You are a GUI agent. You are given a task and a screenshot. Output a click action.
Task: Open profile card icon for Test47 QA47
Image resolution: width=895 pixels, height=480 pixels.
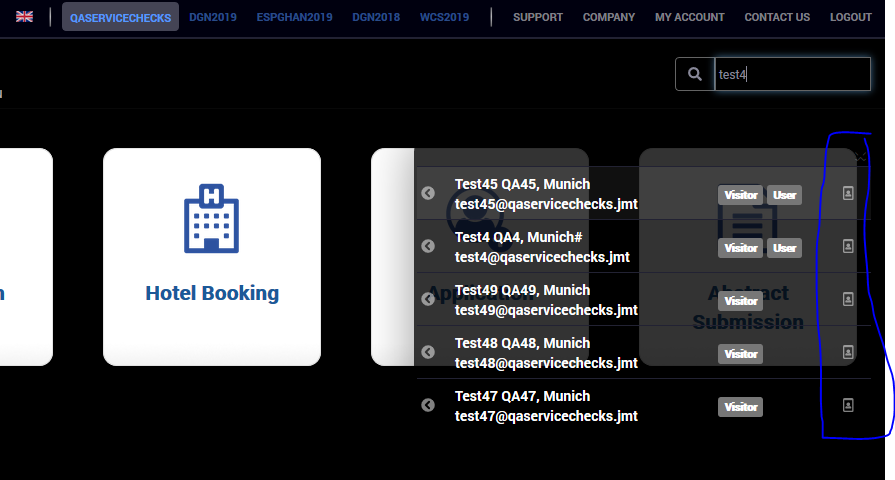tap(848, 405)
